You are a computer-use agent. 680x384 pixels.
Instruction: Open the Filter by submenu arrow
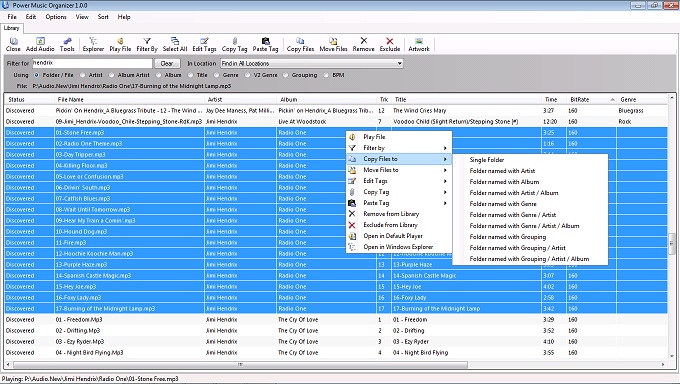point(445,148)
